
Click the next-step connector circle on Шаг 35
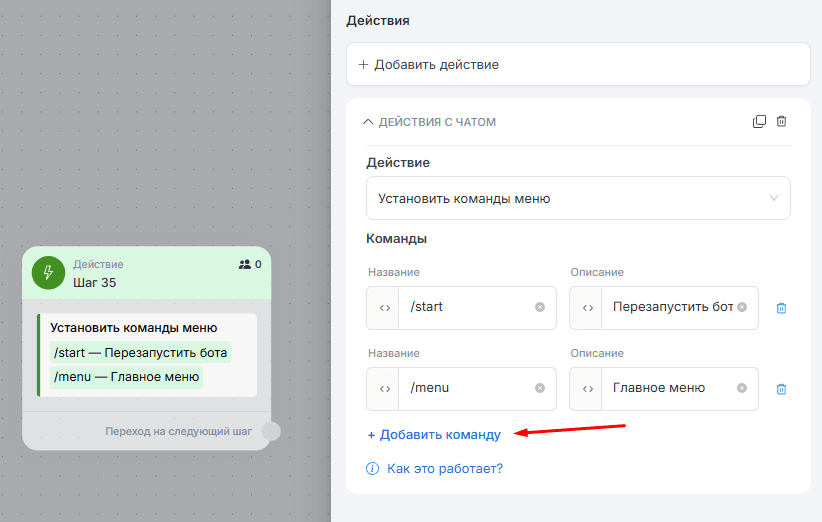click(271, 431)
